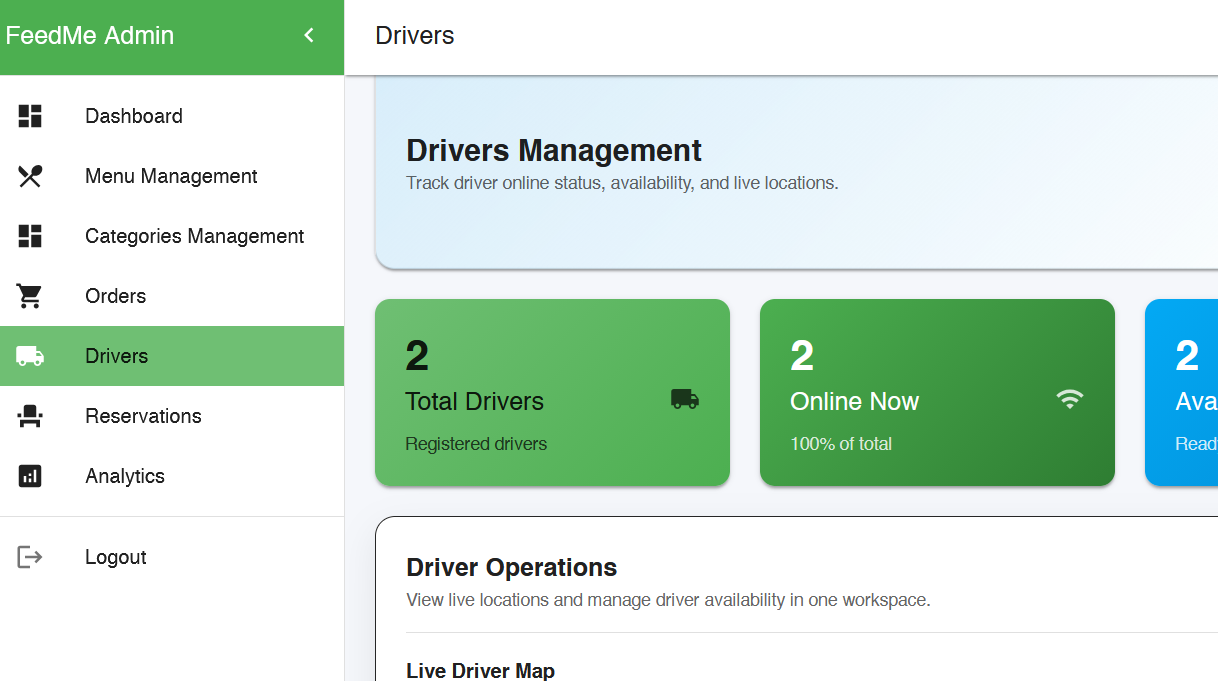Image resolution: width=1218 pixels, height=681 pixels.
Task: Click the partially visible blue Available card
Action: [1182, 392]
